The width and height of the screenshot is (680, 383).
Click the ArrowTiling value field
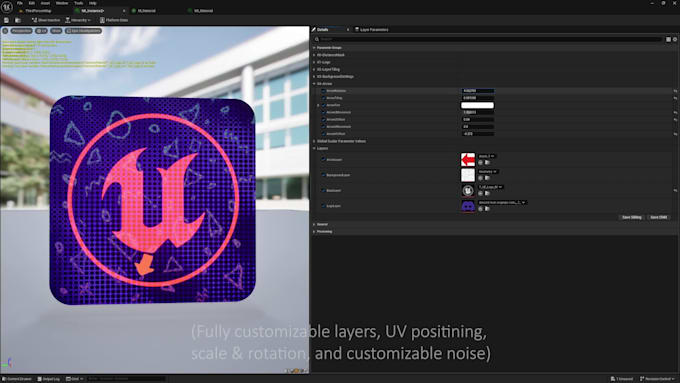pos(477,98)
